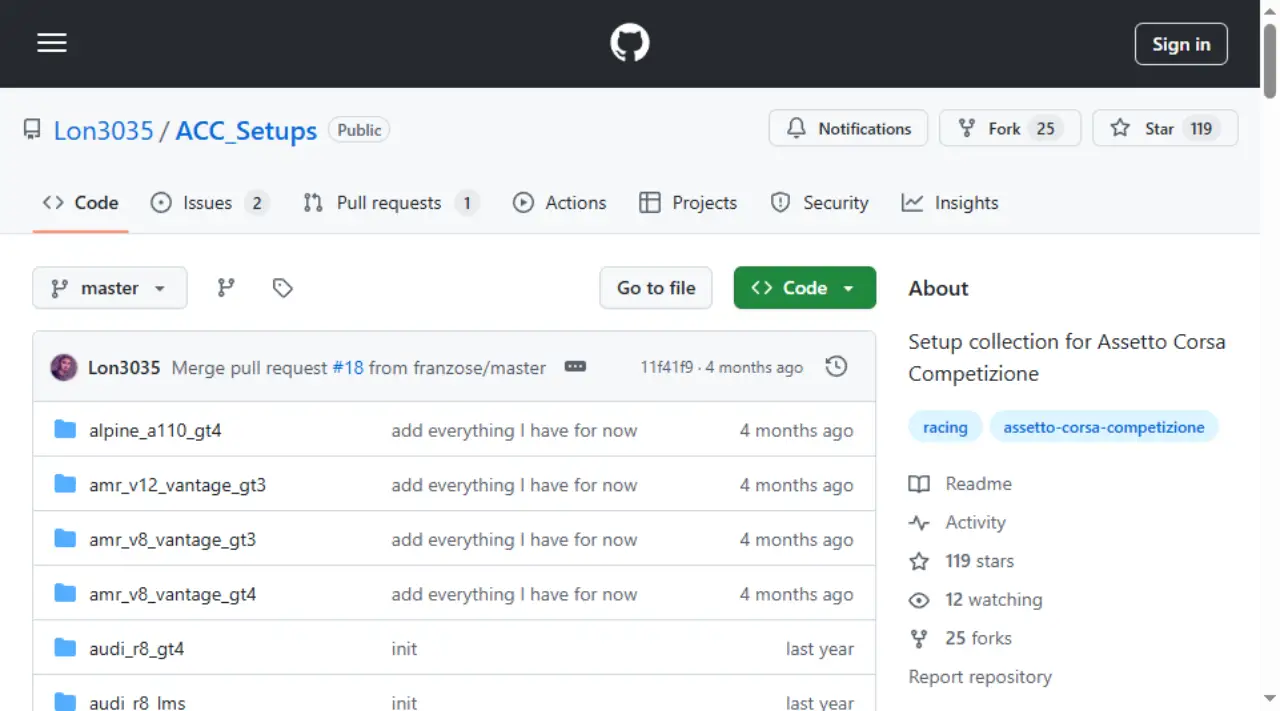Open commit message in alpine_a110_gt4 row
The image size is (1280, 711).
(514, 431)
